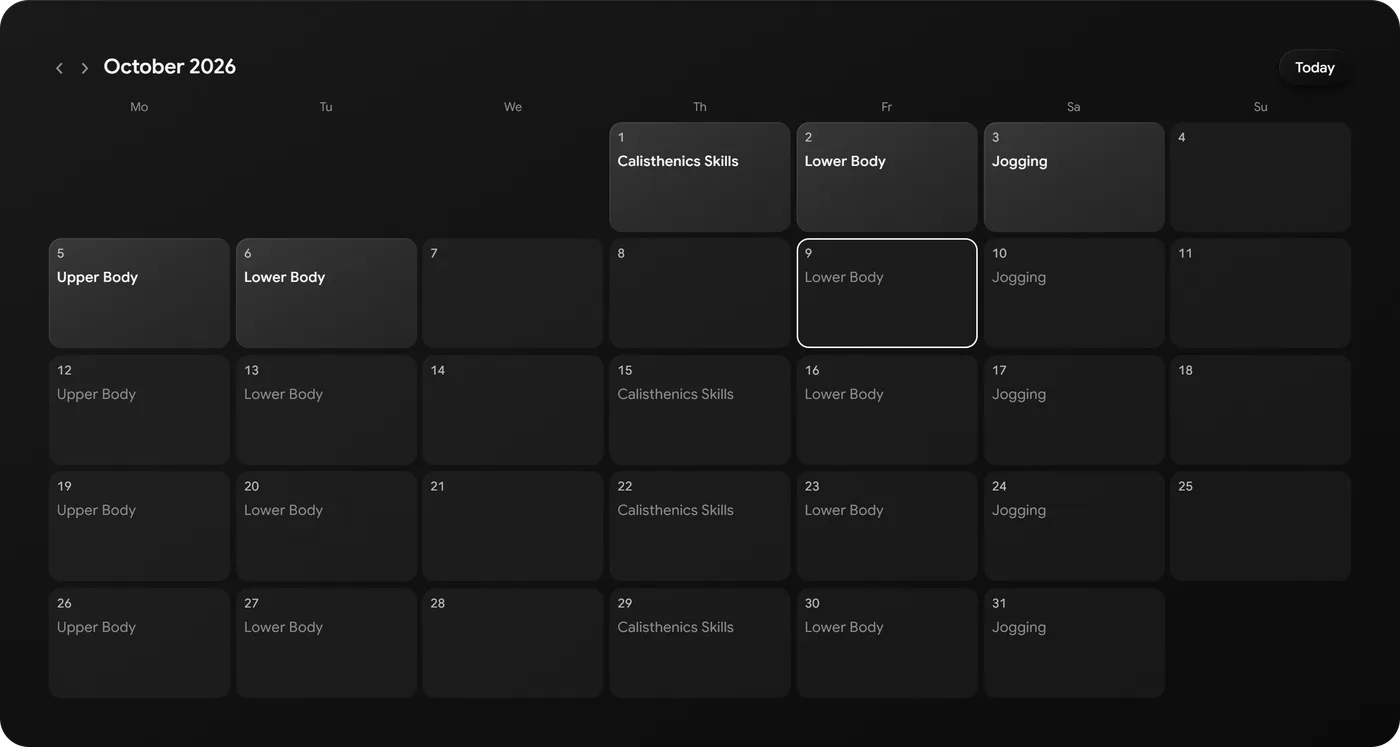The width and height of the screenshot is (1400, 747).
Task: Open highlighted October 9 Lower Body day
Action: 887,293
